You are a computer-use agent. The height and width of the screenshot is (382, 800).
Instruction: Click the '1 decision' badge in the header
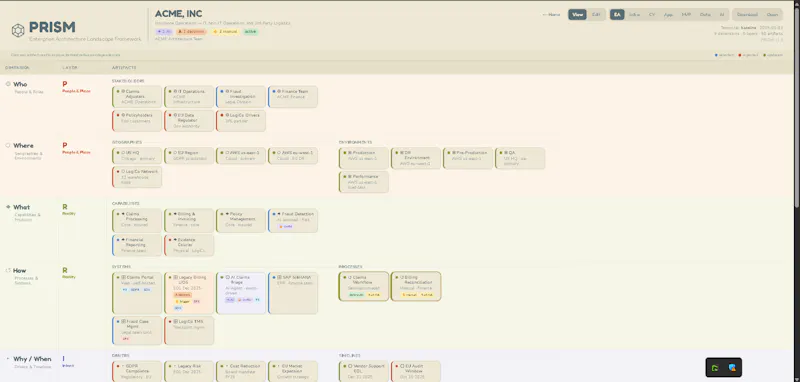pos(191,32)
